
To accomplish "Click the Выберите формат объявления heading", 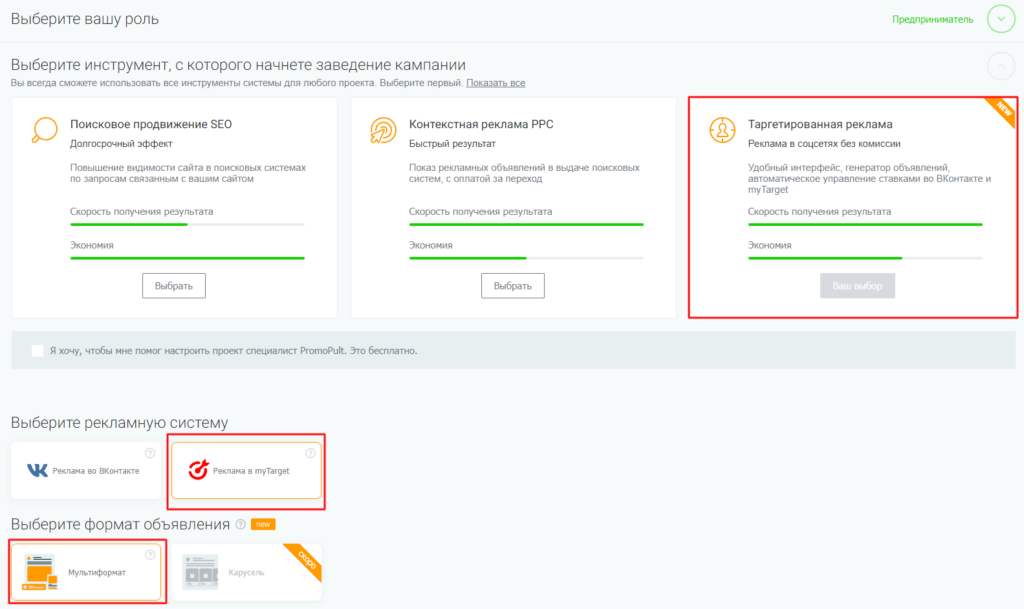I will click(120, 524).
